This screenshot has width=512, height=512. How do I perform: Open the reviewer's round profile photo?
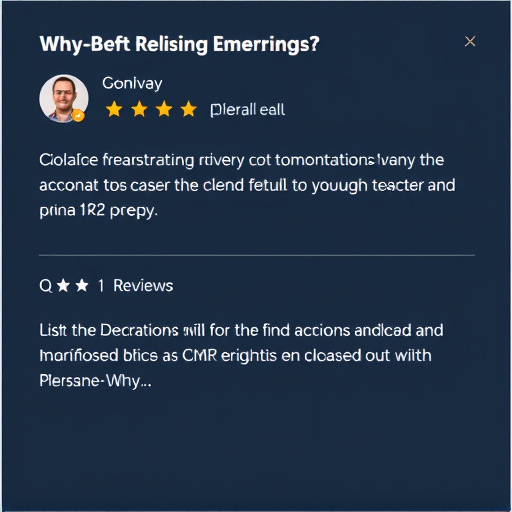(64, 98)
